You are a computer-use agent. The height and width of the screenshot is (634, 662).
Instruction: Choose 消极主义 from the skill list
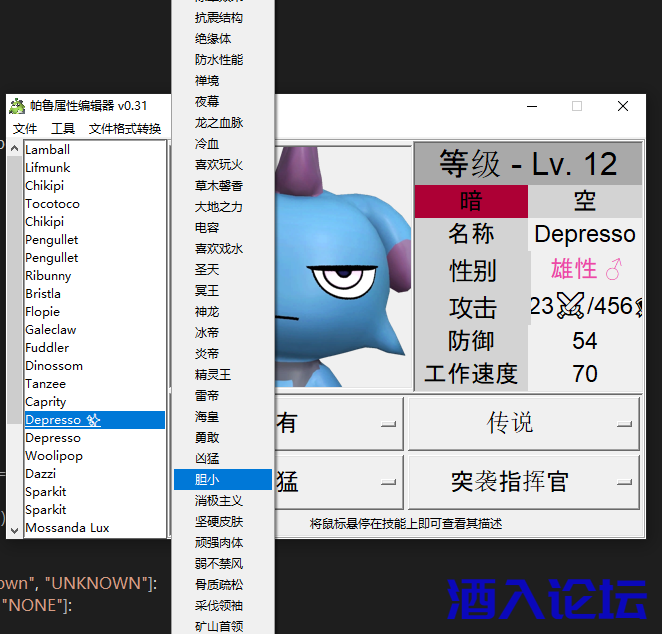click(223, 501)
